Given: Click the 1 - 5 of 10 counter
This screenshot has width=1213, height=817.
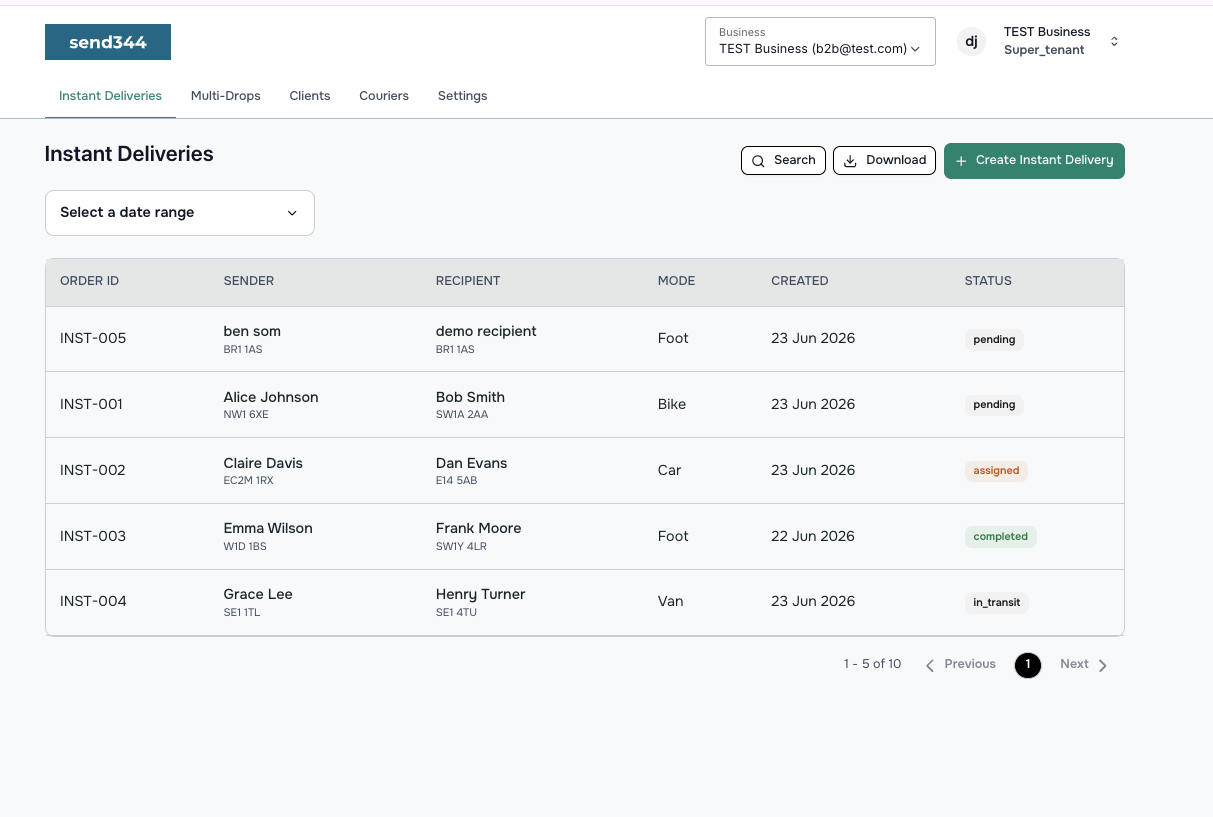Looking at the screenshot, I should click(872, 664).
